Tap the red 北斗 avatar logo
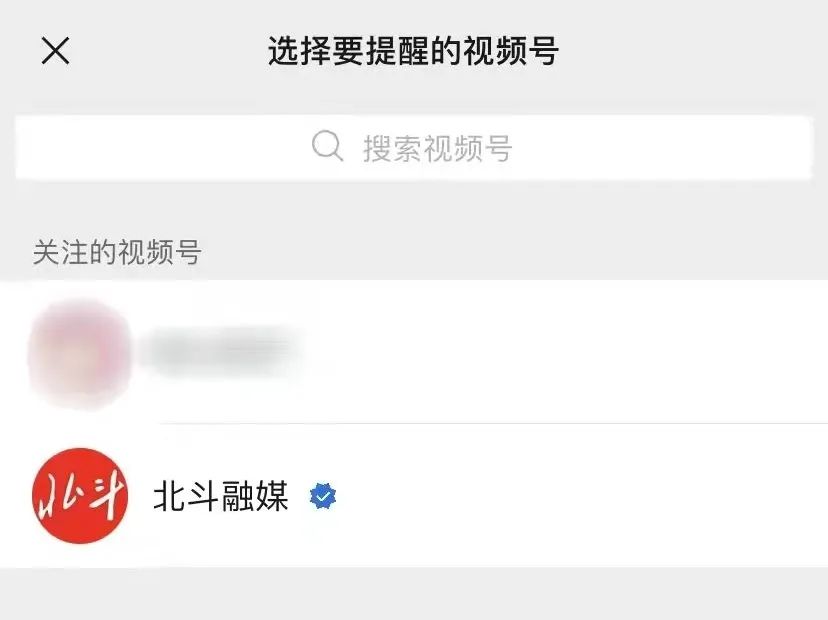 click(x=80, y=495)
